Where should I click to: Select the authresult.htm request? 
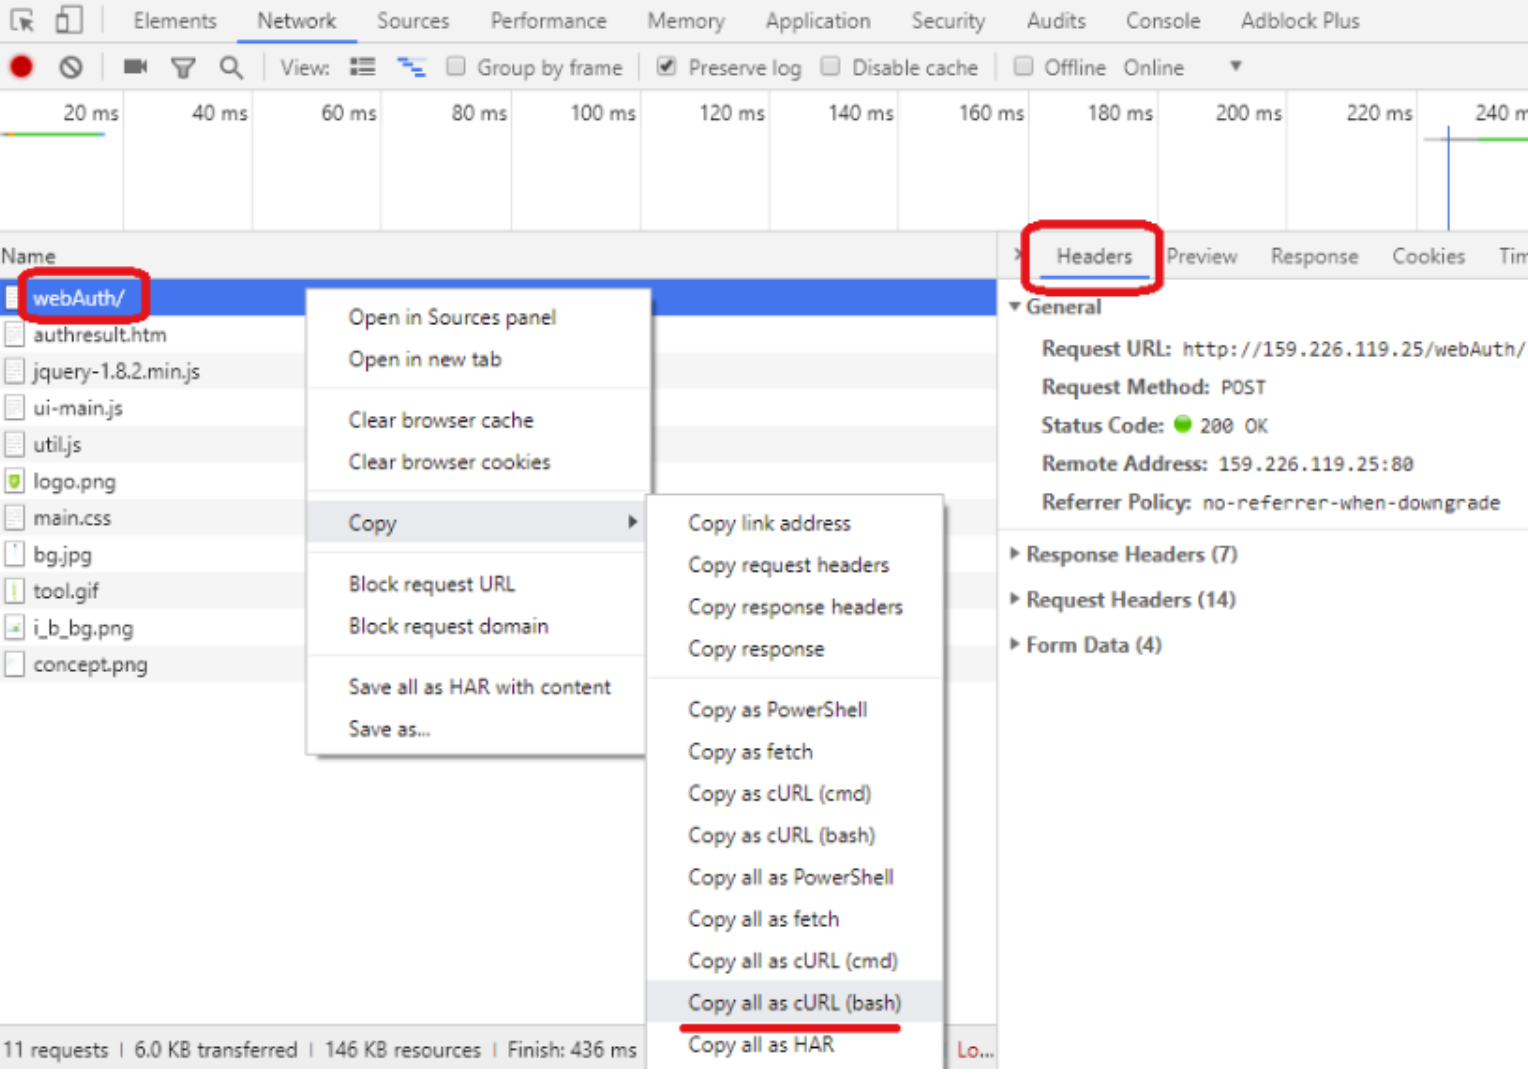click(99, 335)
